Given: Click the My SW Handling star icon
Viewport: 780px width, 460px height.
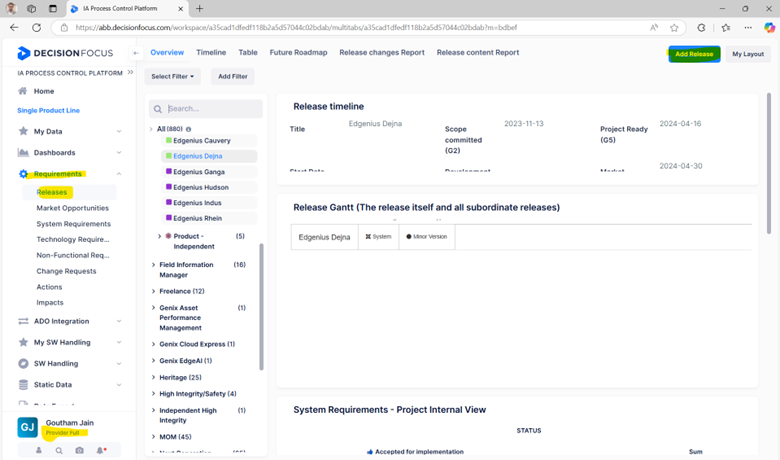Looking at the screenshot, I should pos(23,342).
